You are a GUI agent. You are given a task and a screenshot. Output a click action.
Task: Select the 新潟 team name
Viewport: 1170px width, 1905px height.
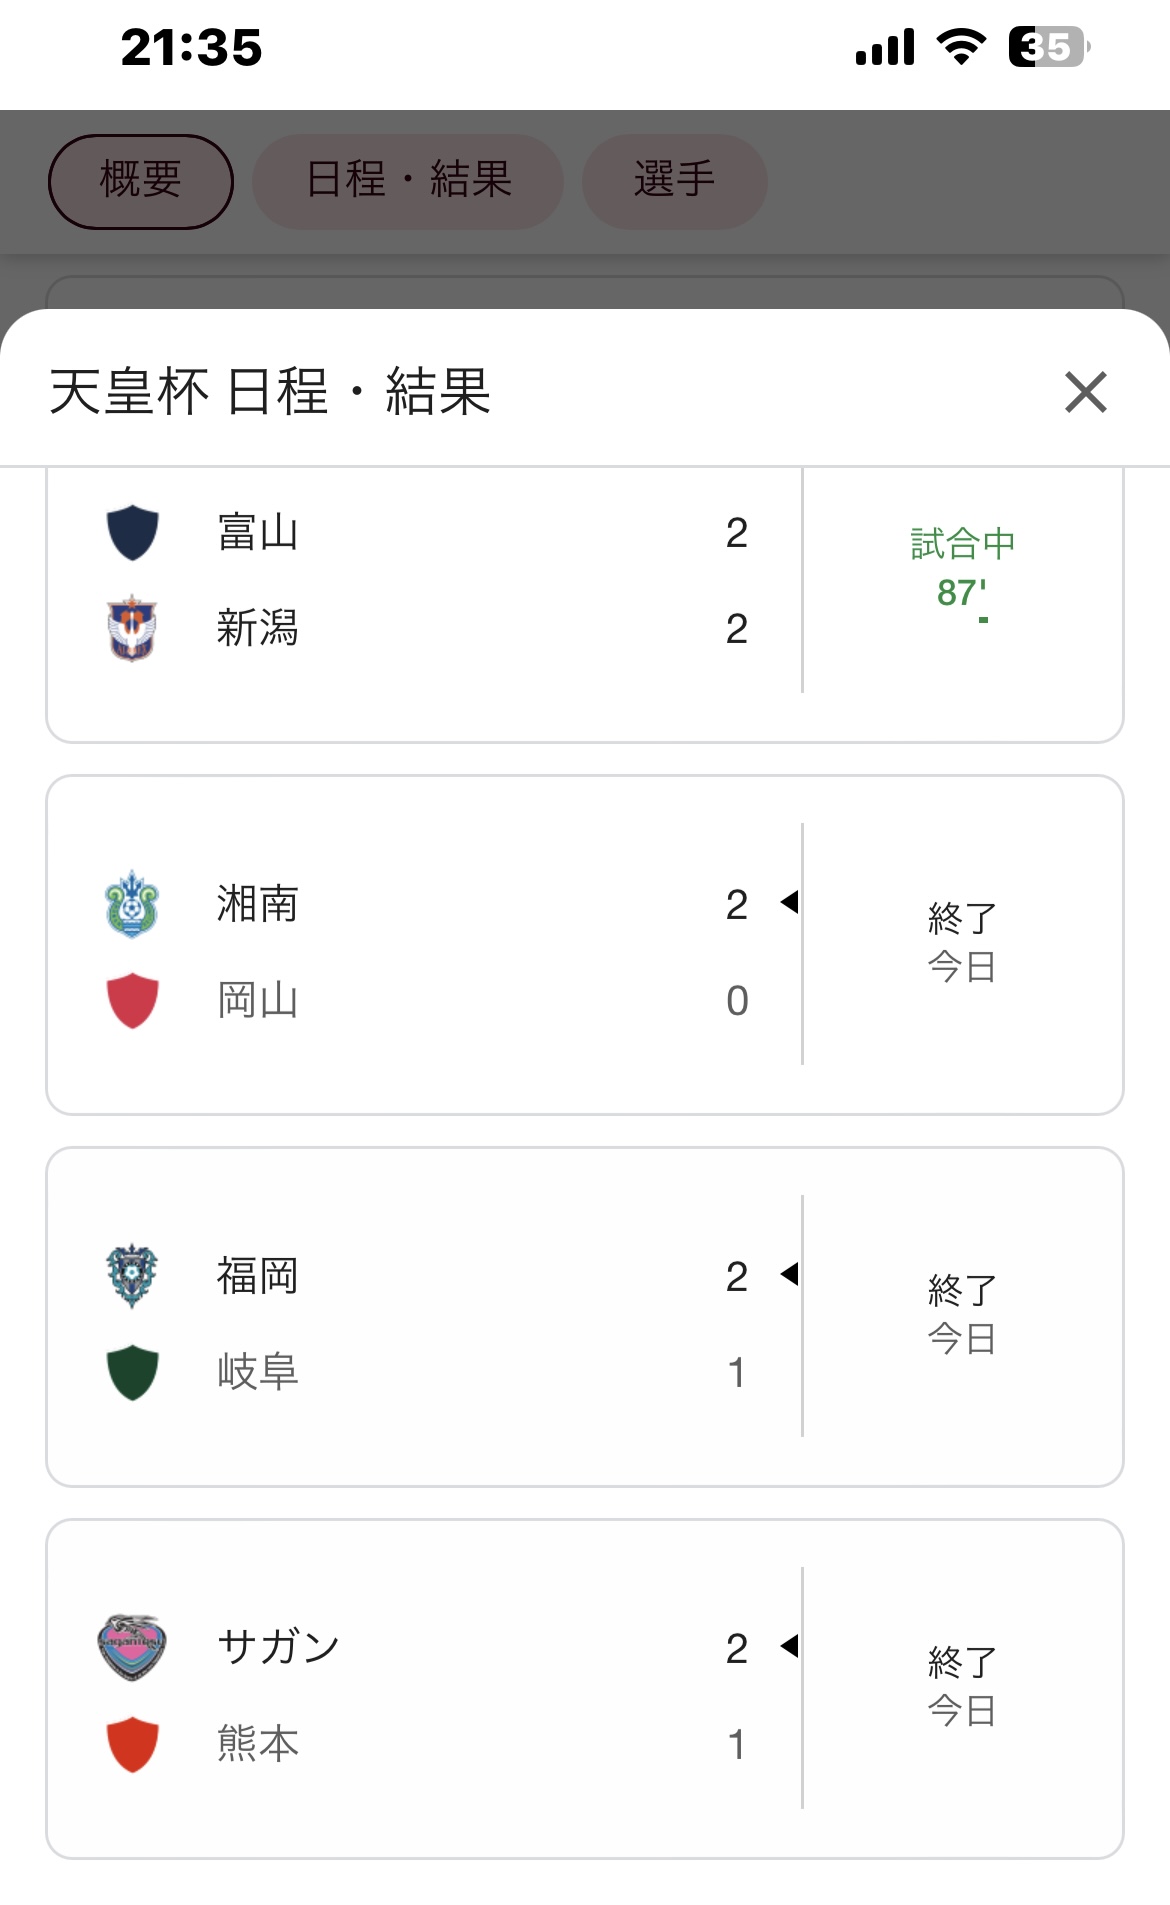pyautogui.click(x=258, y=628)
